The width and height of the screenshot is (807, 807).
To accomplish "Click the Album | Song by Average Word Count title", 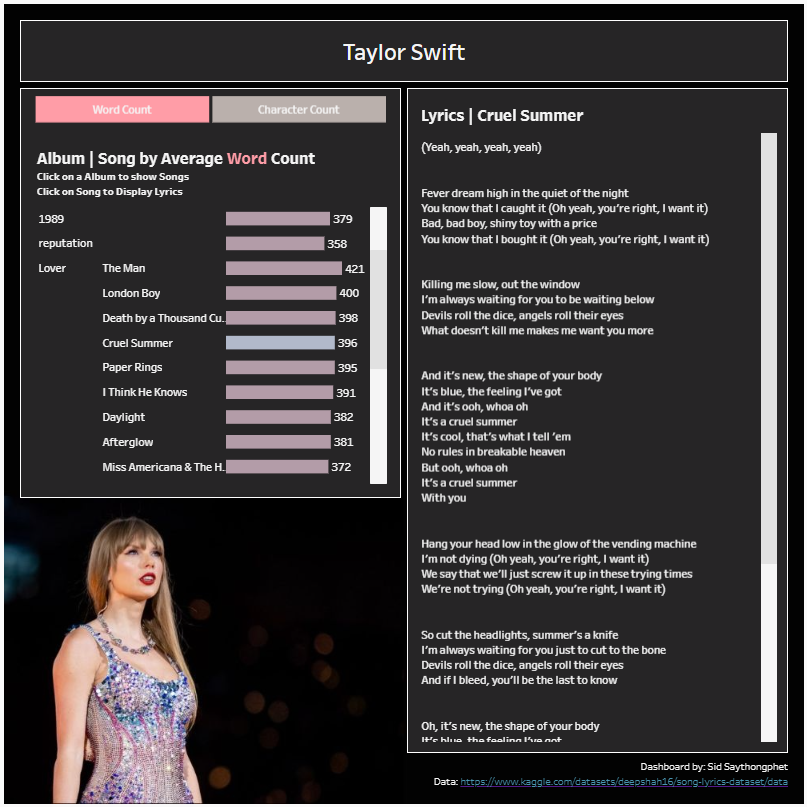I will click(x=176, y=159).
